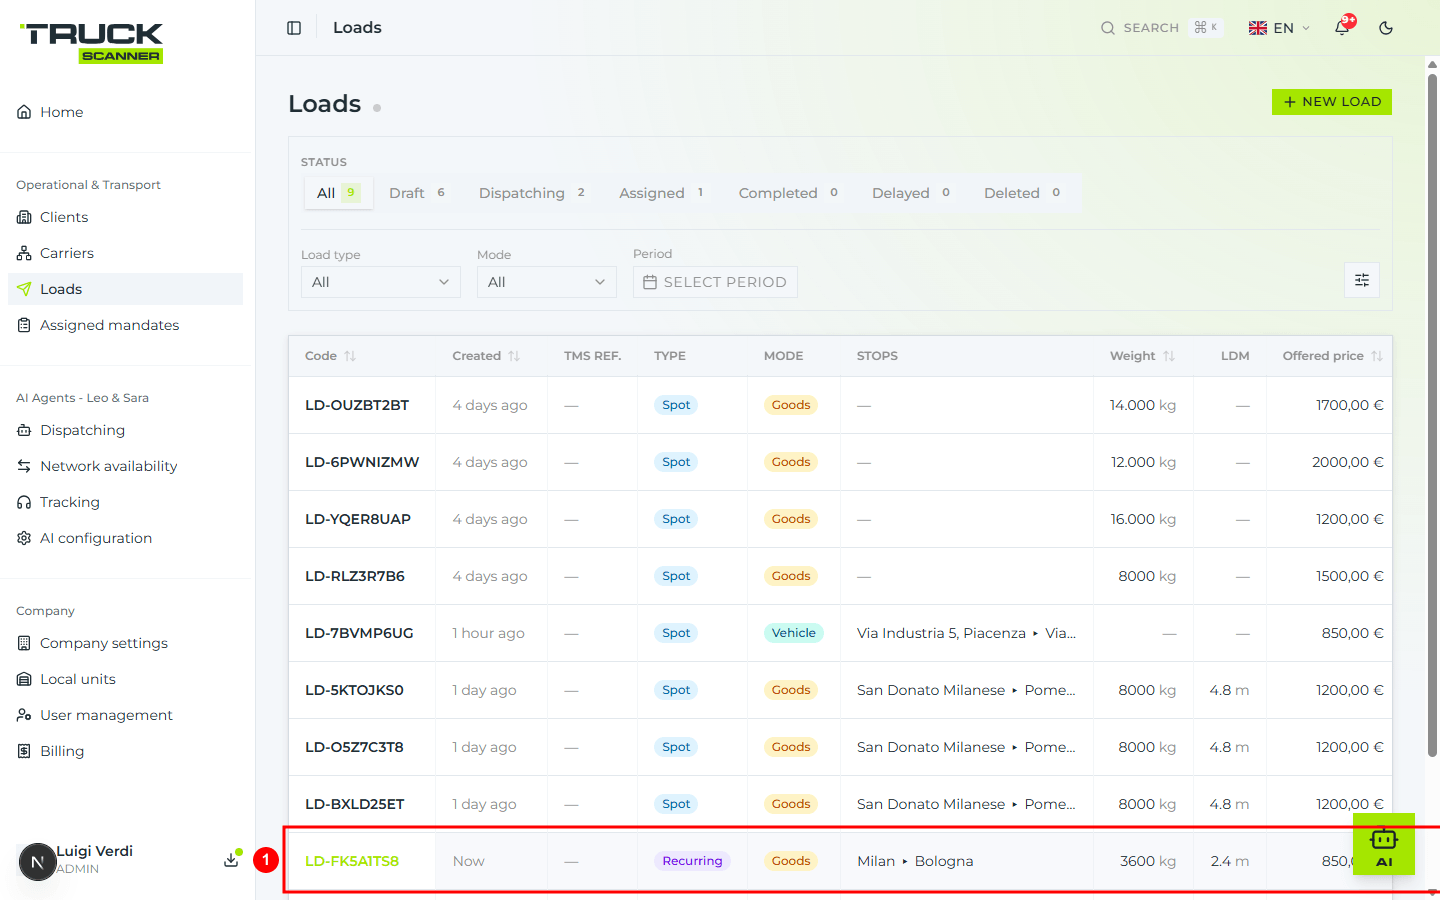Select the Dispatching status tab

click(x=532, y=193)
